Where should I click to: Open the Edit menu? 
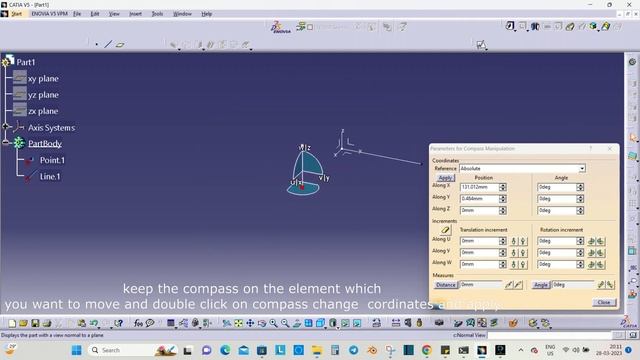point(95,14)
